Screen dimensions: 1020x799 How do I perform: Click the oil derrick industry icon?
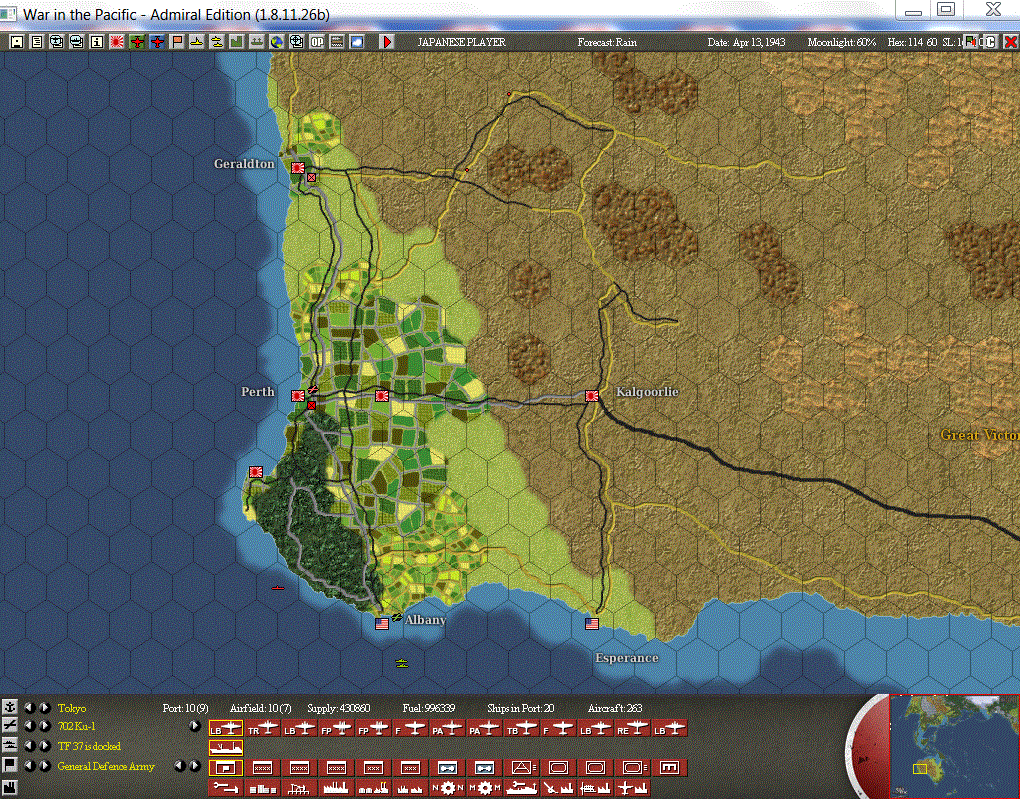pos(300,788)
